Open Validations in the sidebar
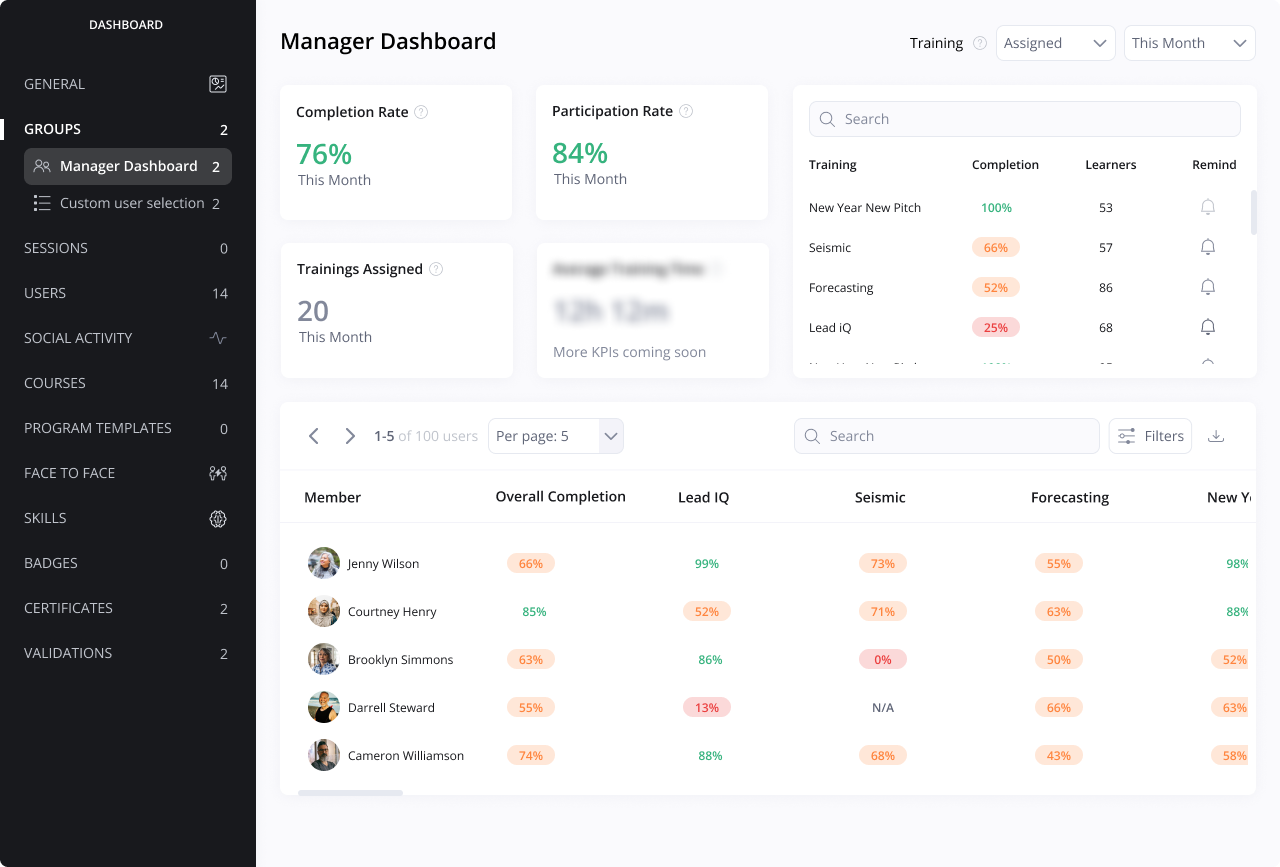 pyautogui.click(x=128, y=653)
